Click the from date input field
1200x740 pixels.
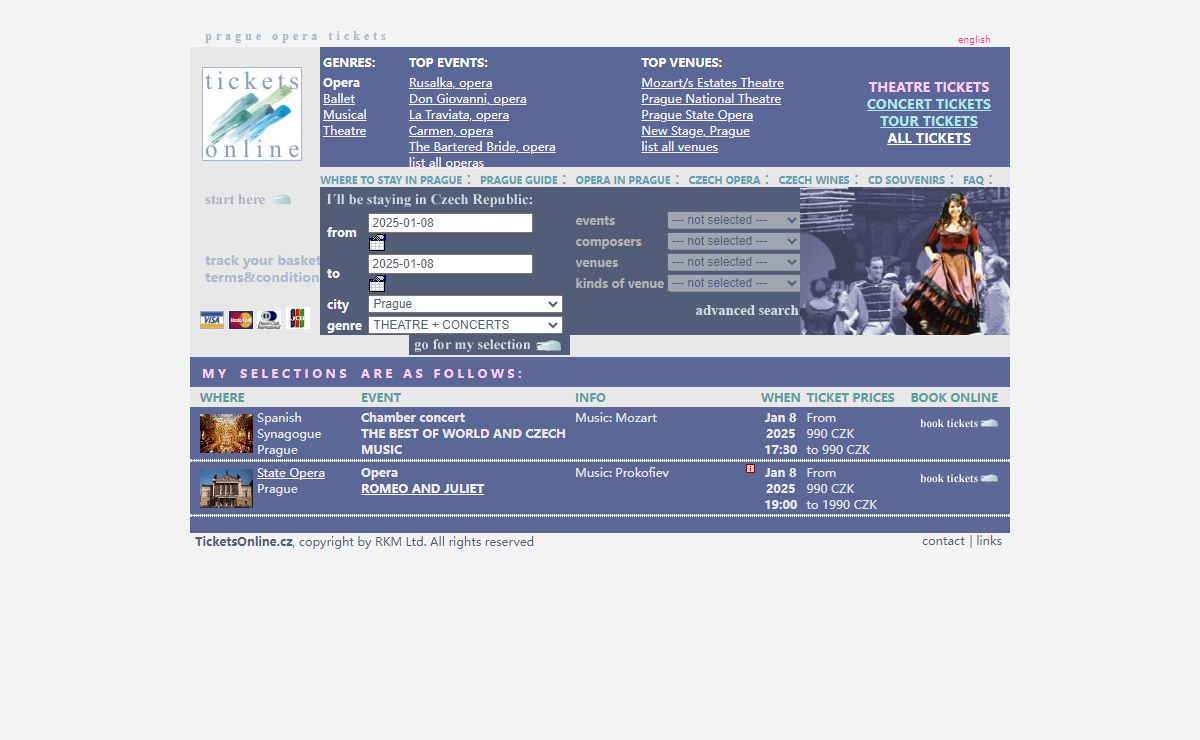pyautogui.click(x=450, y=223)
